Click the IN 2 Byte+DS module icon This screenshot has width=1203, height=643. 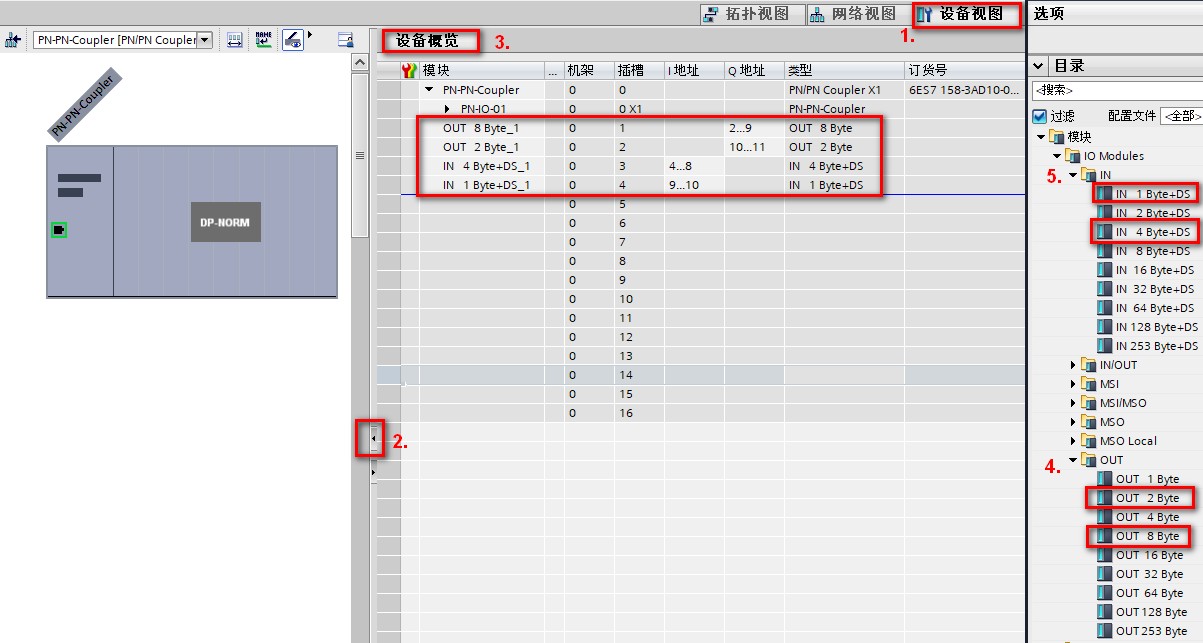pyautogui.click(x=1104, y=213)
